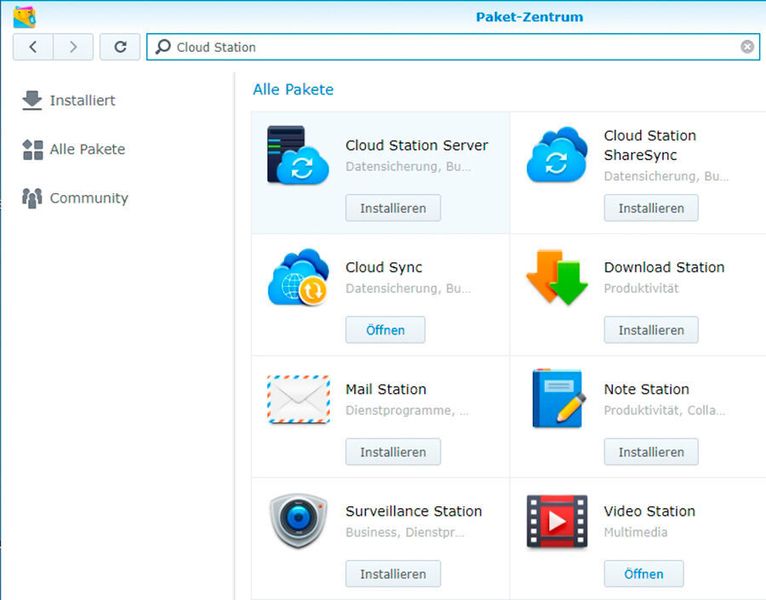Viewport: 766px width, 600px height.
Task: Open Video Station film icon
Action: [557, 521]
